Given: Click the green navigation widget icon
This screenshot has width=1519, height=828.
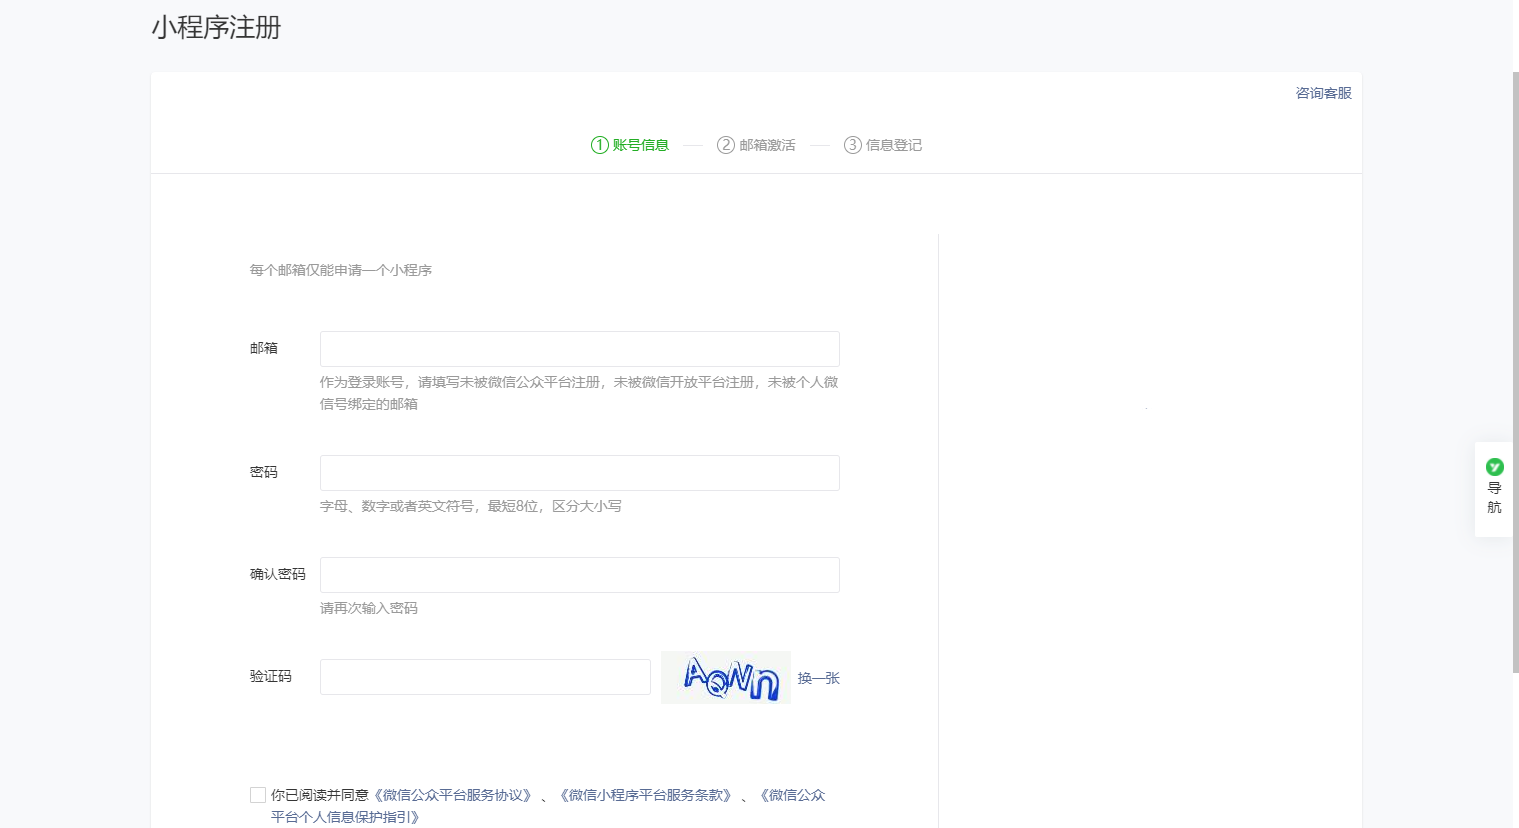Looking at the screenshot, I should click(1494, 467).
